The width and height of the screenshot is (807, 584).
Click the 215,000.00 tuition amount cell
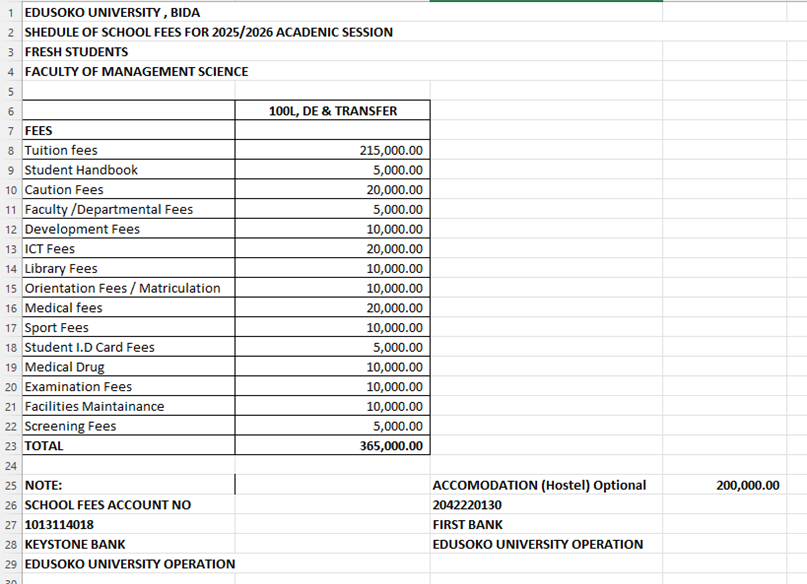click(x=390, y=150)
